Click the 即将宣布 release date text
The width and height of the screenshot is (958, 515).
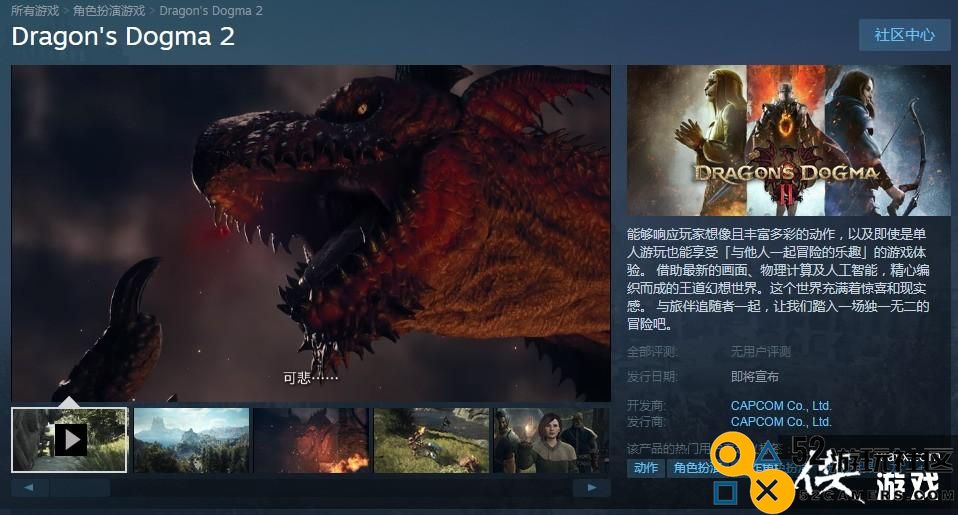pyautogui.click(x=755, y=377)
